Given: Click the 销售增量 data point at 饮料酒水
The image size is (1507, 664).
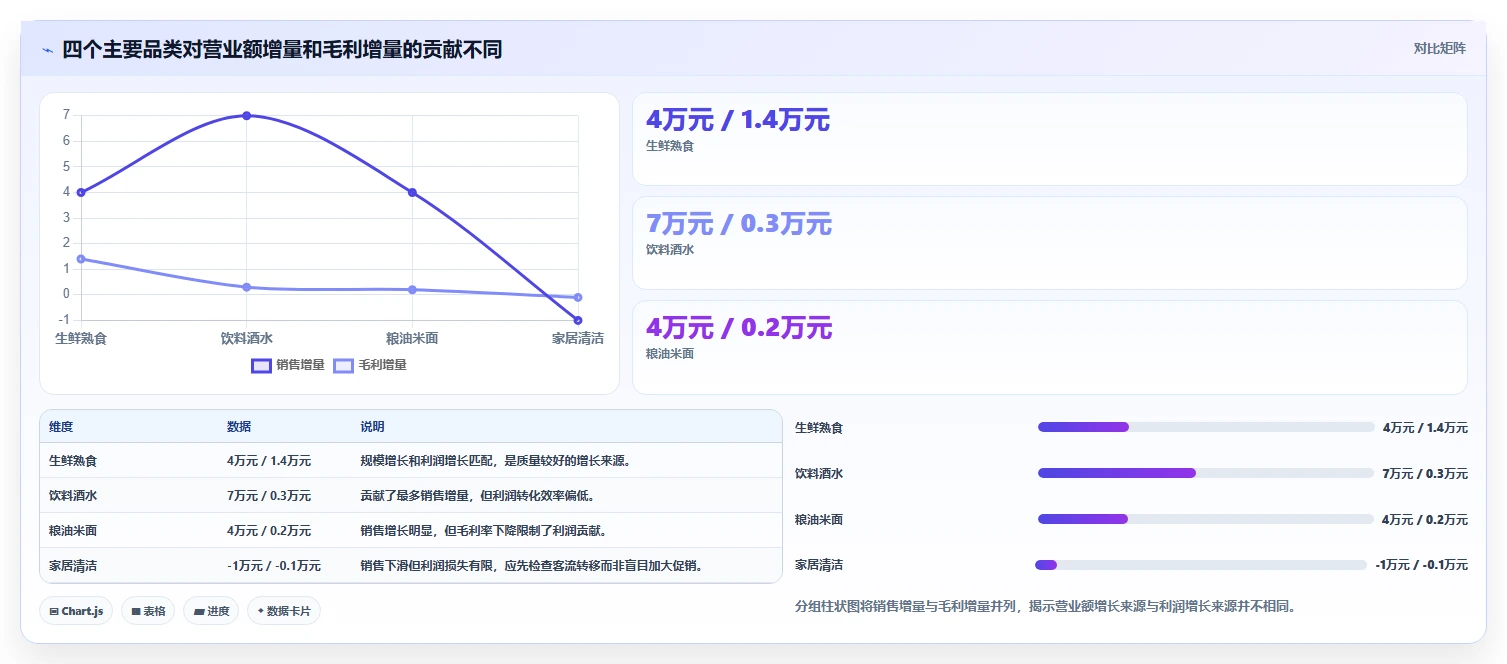Looking at the screenshot, I should (247, 116).
